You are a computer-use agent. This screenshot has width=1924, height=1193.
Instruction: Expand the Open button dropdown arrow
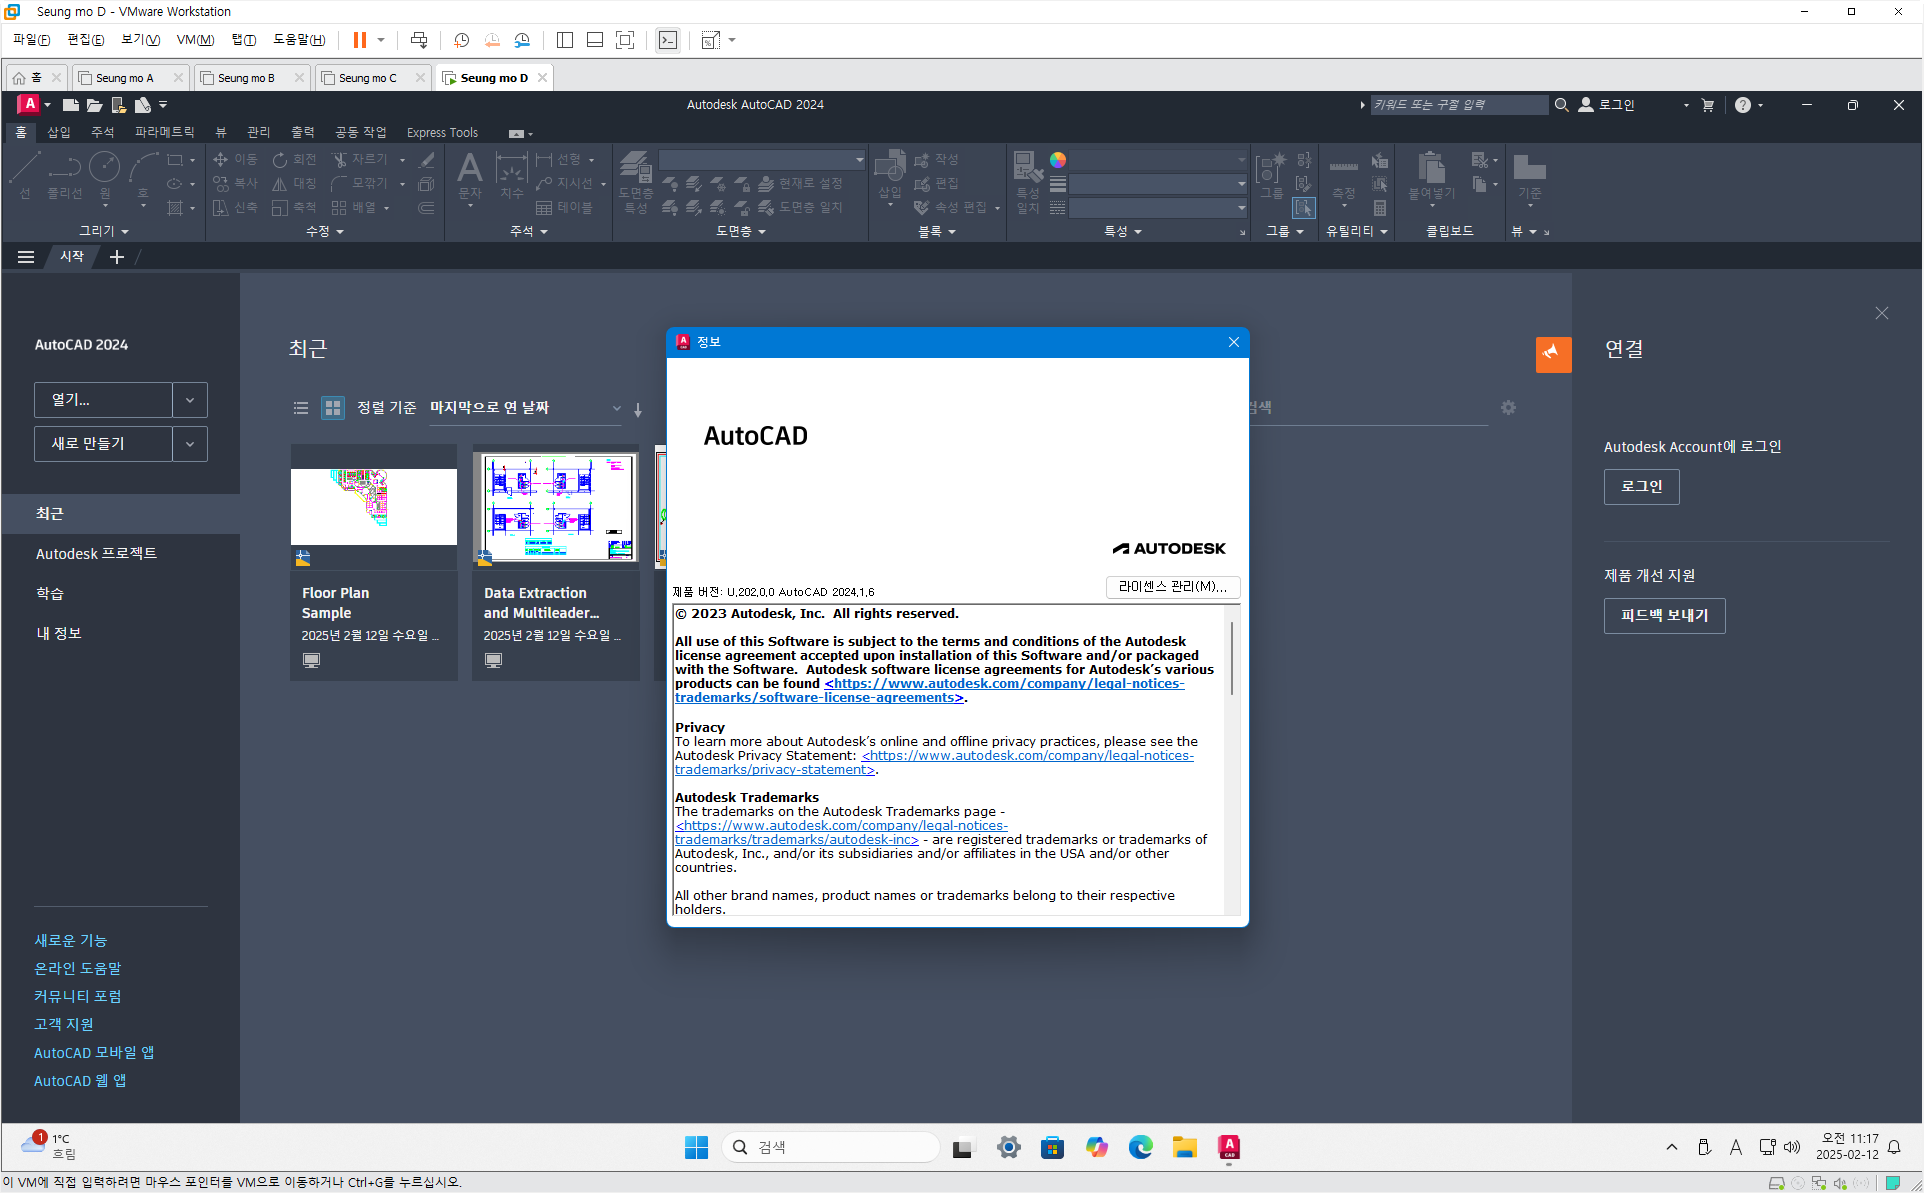point(190,400)
